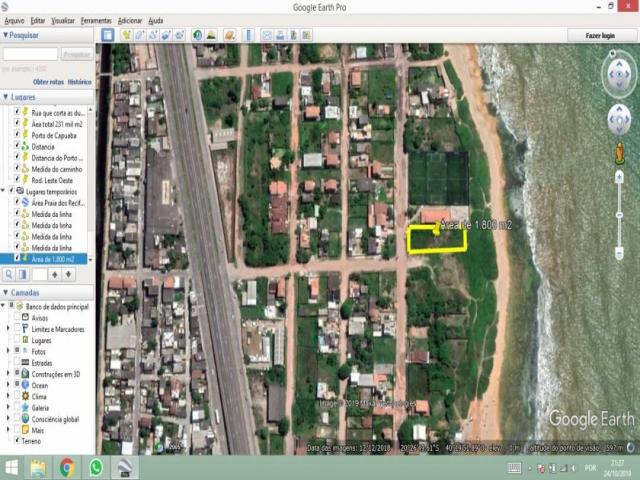This screenshot has width=640, height=480.
Task: Click the Pesquisar search button
Action: [76, 54]
